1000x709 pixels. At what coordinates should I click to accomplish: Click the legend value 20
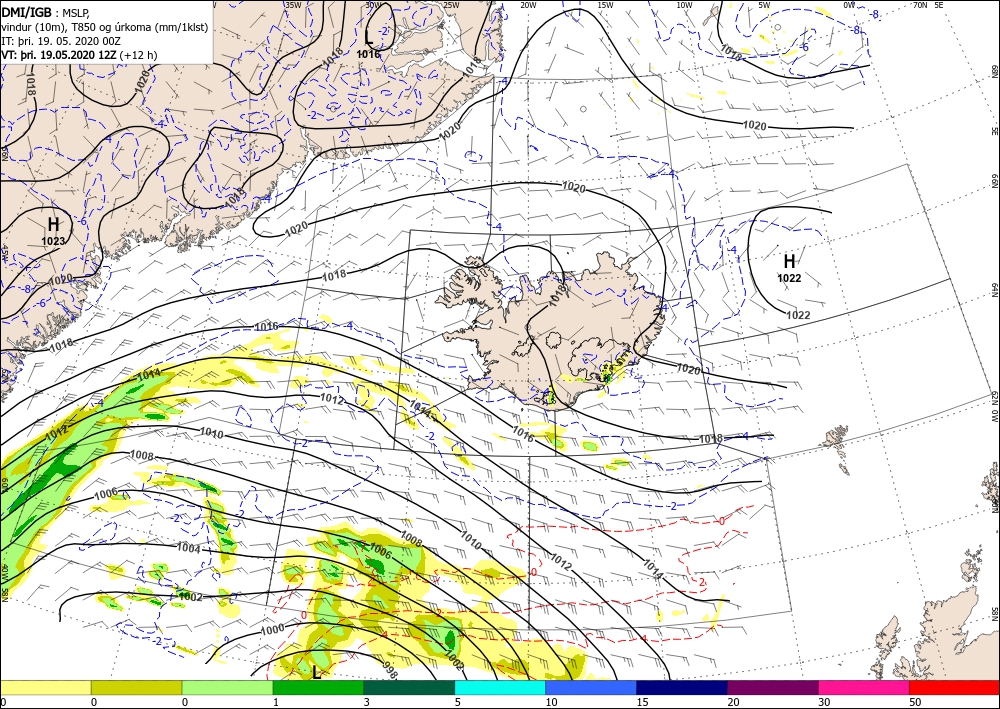733,702
